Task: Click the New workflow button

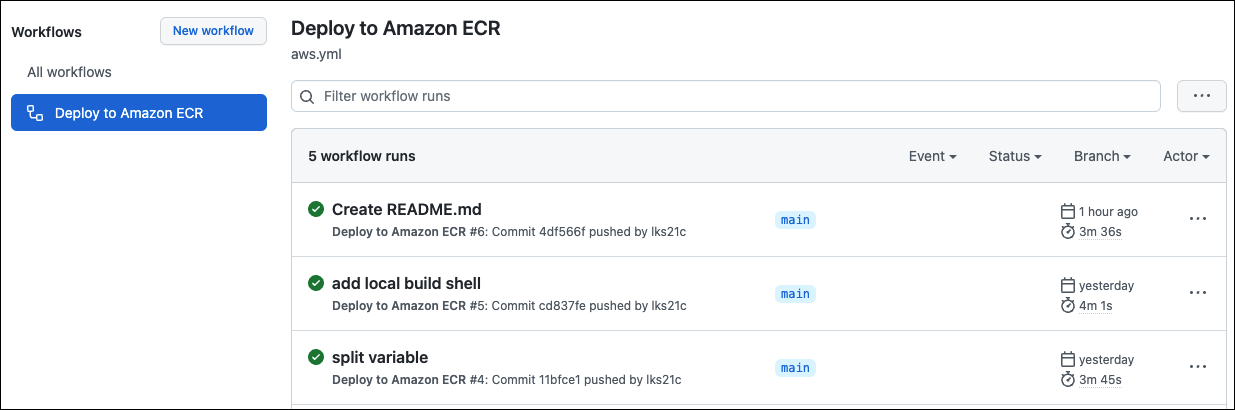Action: [213, 31]
